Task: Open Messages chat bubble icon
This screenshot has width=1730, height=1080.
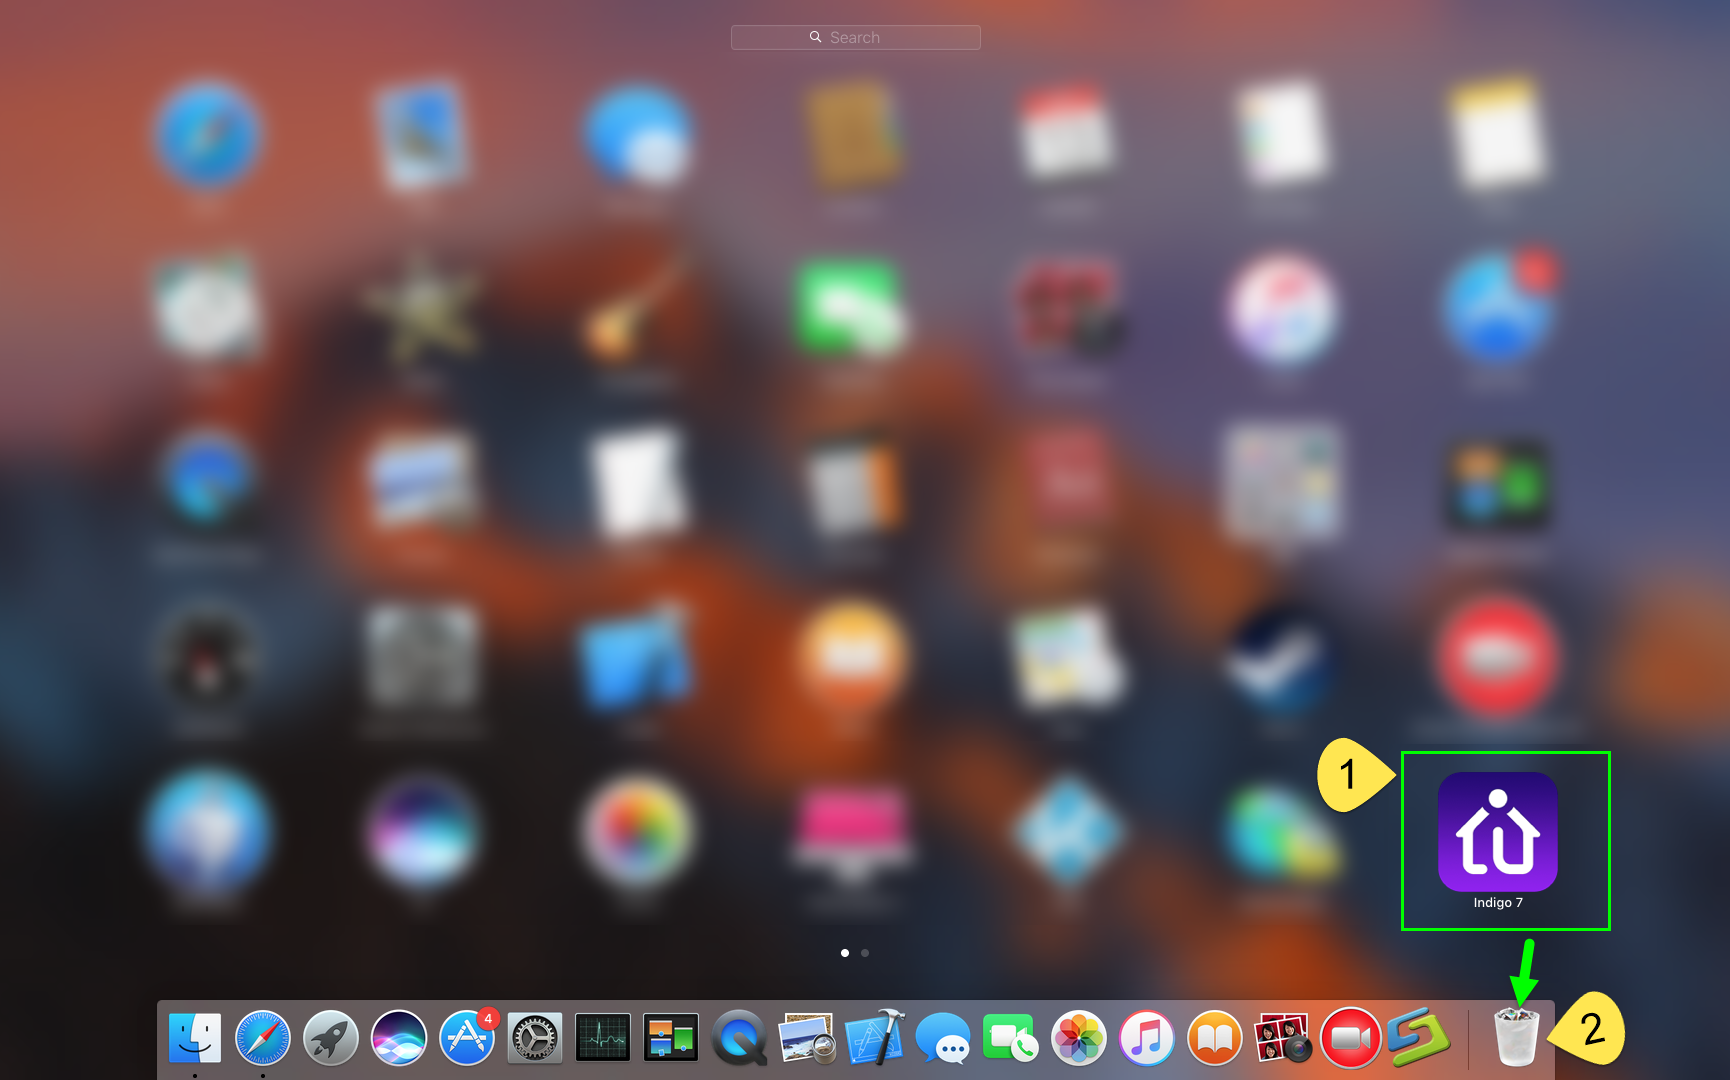Action: (x=942, y=1038)
